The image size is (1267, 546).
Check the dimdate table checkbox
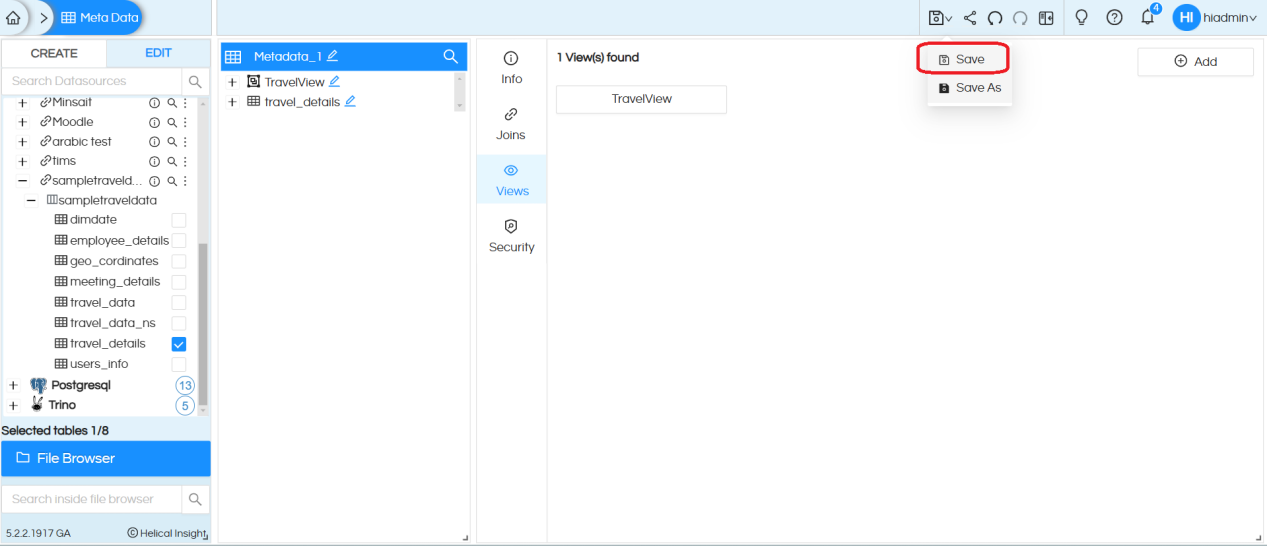point(179,220)
